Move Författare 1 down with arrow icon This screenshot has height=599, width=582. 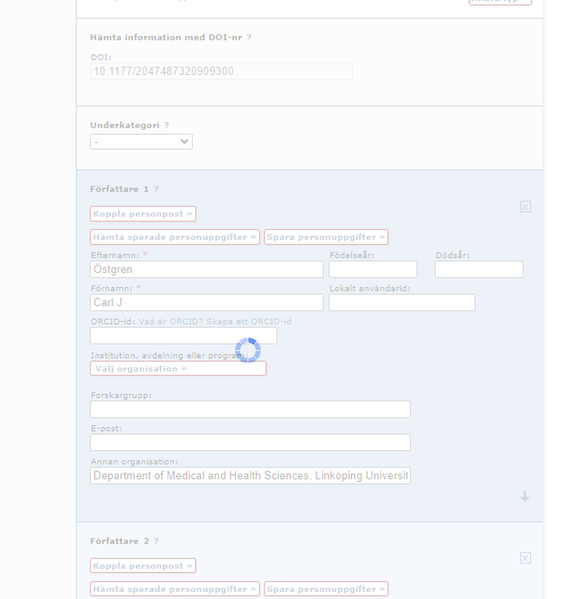click(525, 496)
